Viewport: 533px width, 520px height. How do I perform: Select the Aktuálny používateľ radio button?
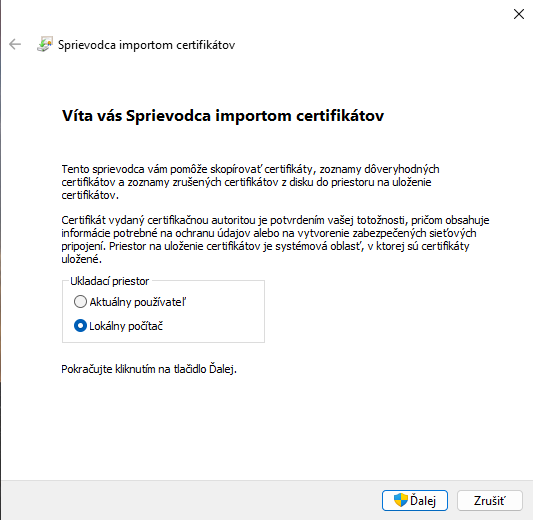(80, 301)
